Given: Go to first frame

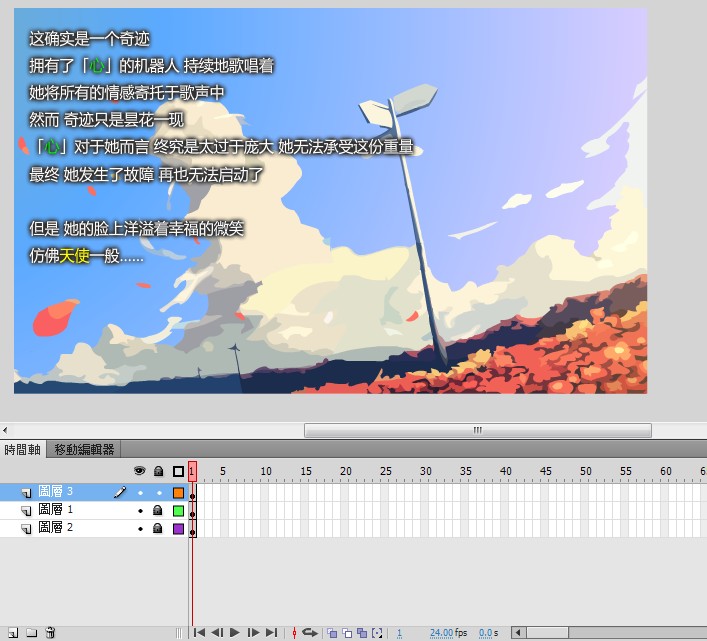Looking at the screenshot, I should click(x=199, y=633).
